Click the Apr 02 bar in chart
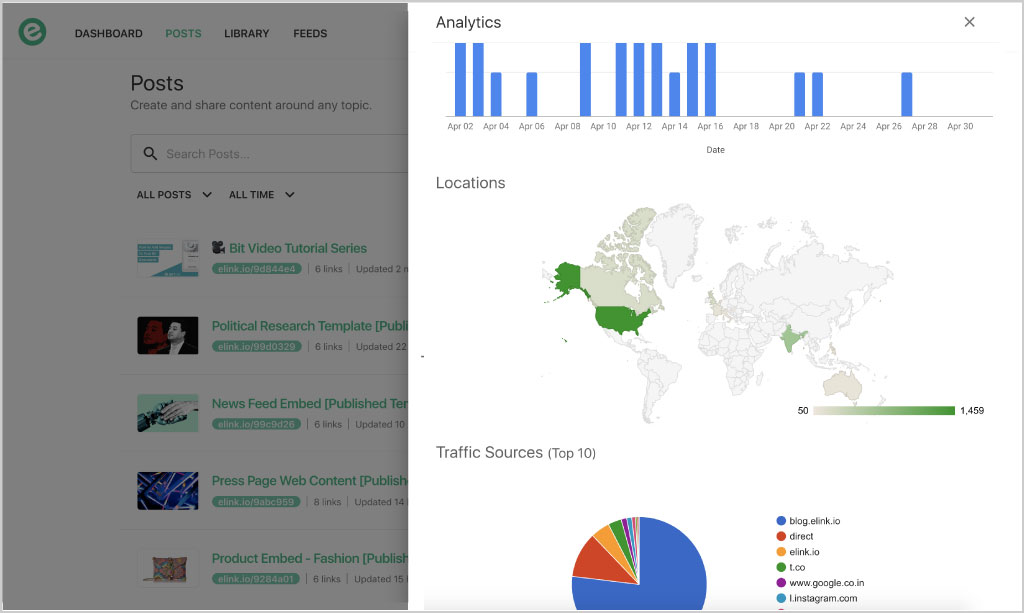 click(460, 80)
